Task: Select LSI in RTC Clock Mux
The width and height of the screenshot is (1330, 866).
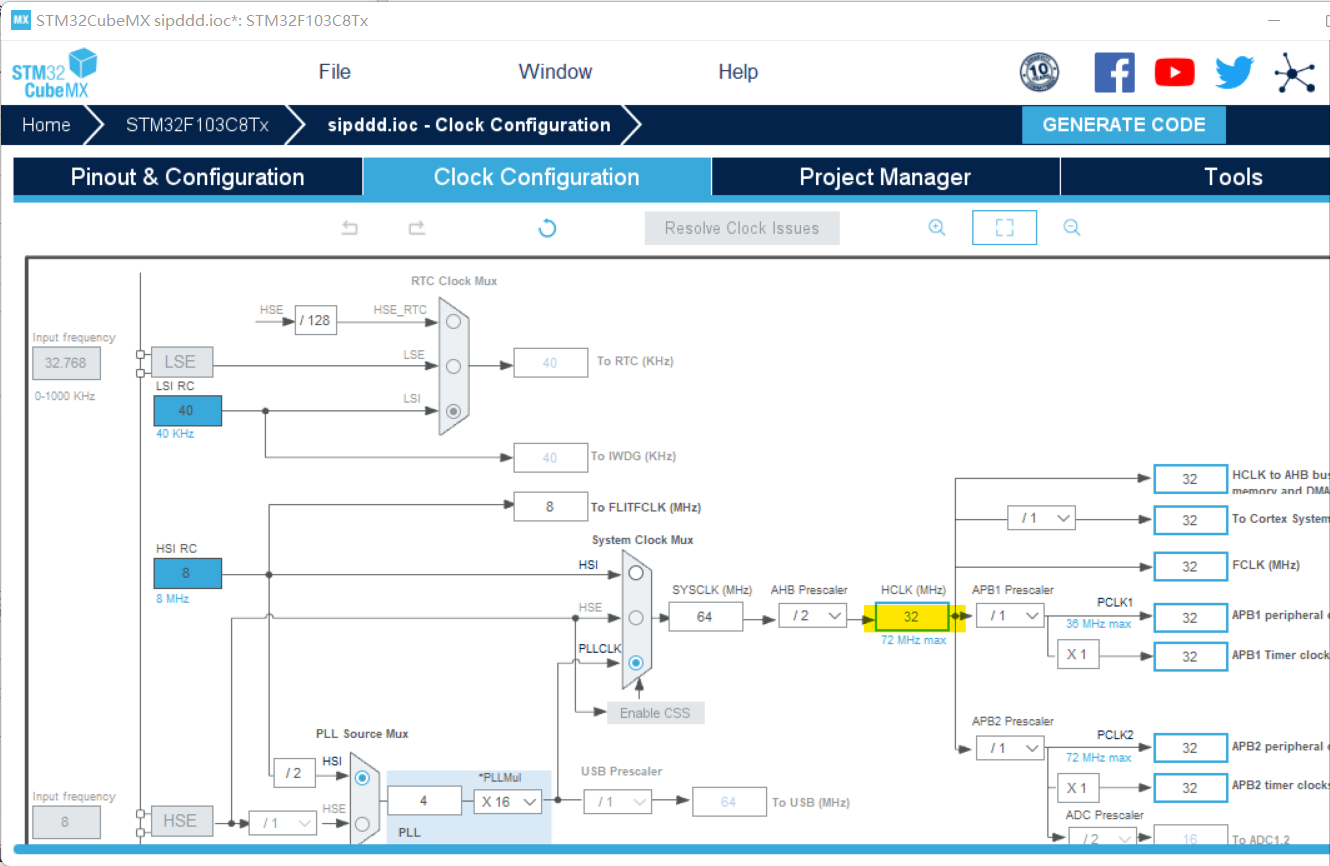Action: [454, 411]
